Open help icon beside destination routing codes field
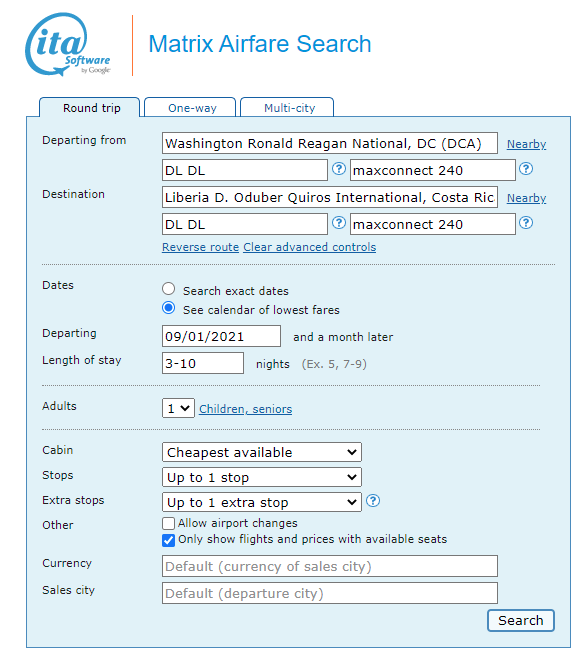Image resolution: width=587 pixels, height=659 pixels. 339,223
